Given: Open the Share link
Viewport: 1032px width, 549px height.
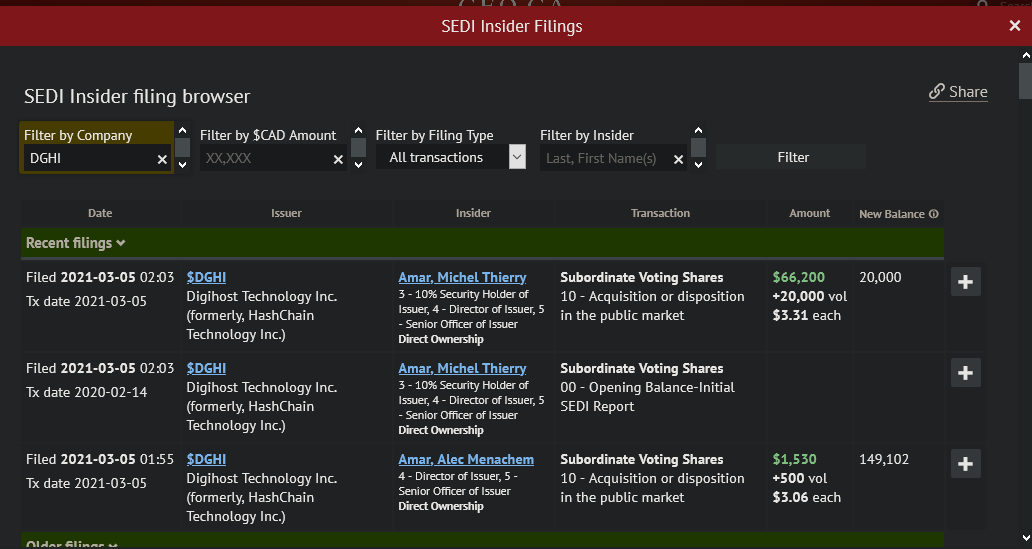Looking at the screenshot, I should click(958, 92).
